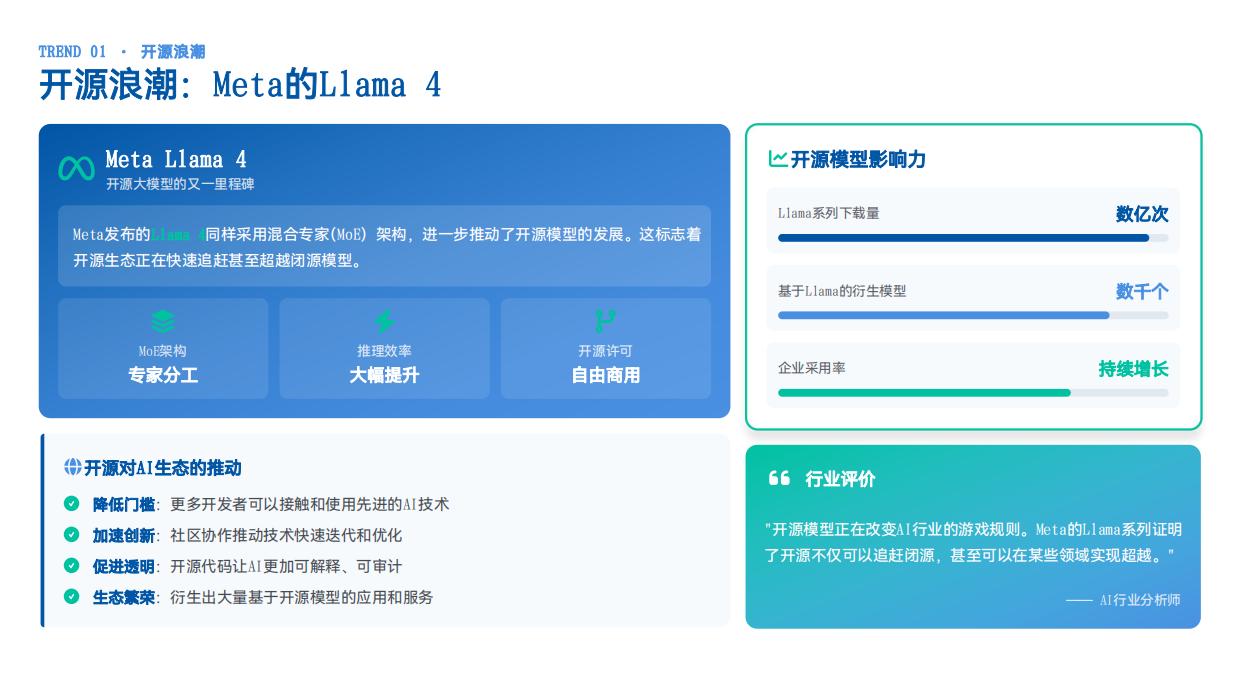Select the MoE架构 stacked layers icon

[162, 322]
